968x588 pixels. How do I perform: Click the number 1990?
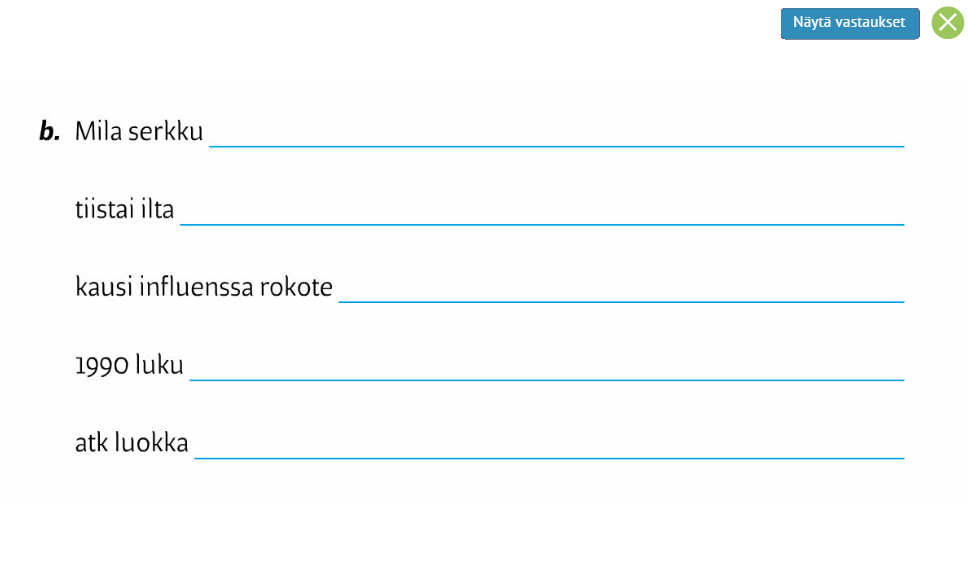click(101, 366)
